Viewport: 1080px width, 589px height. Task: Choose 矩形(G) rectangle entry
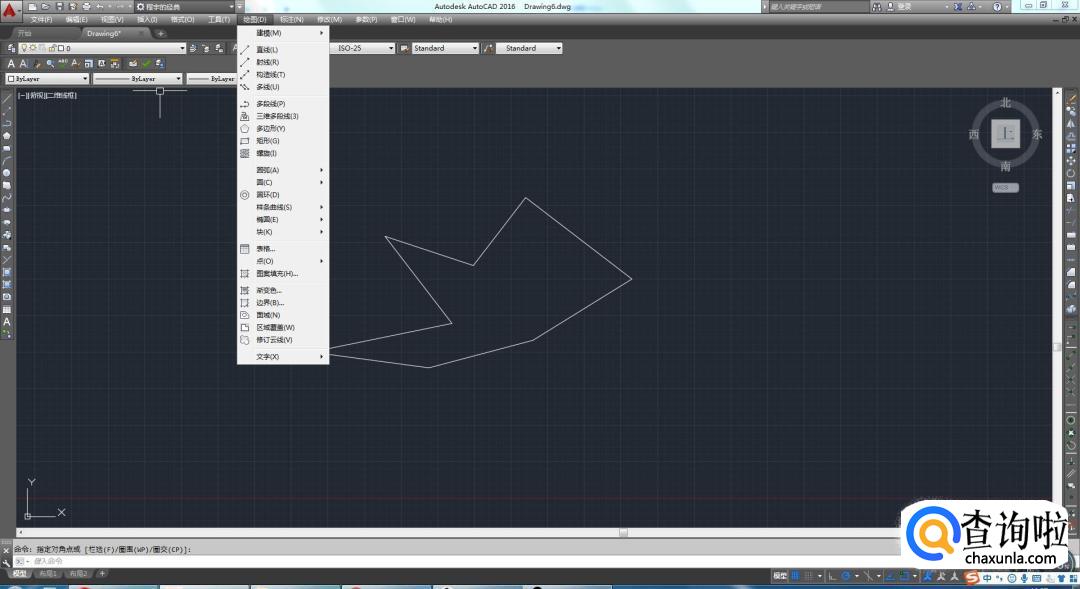coord(282,141)
